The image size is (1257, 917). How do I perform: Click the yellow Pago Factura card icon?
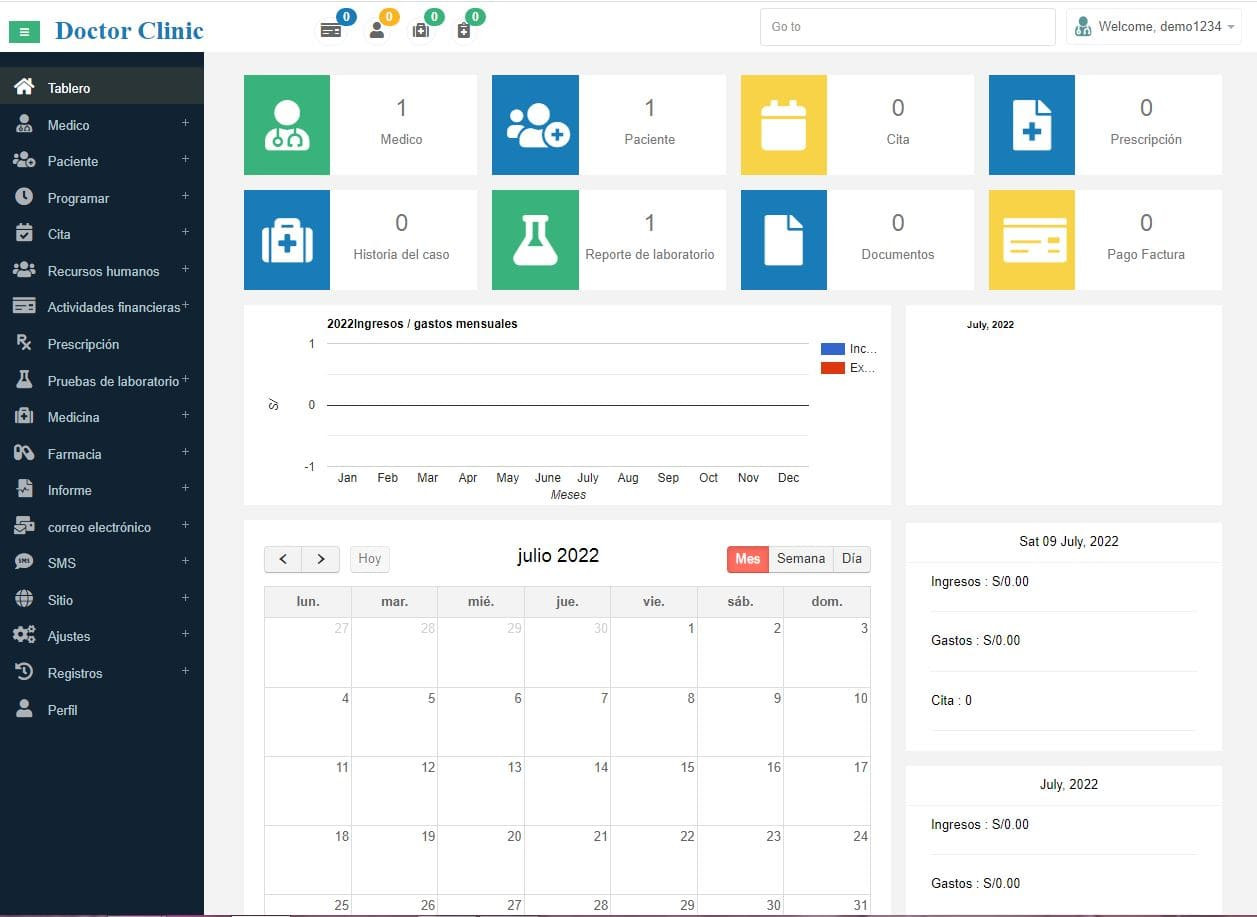1031,240
